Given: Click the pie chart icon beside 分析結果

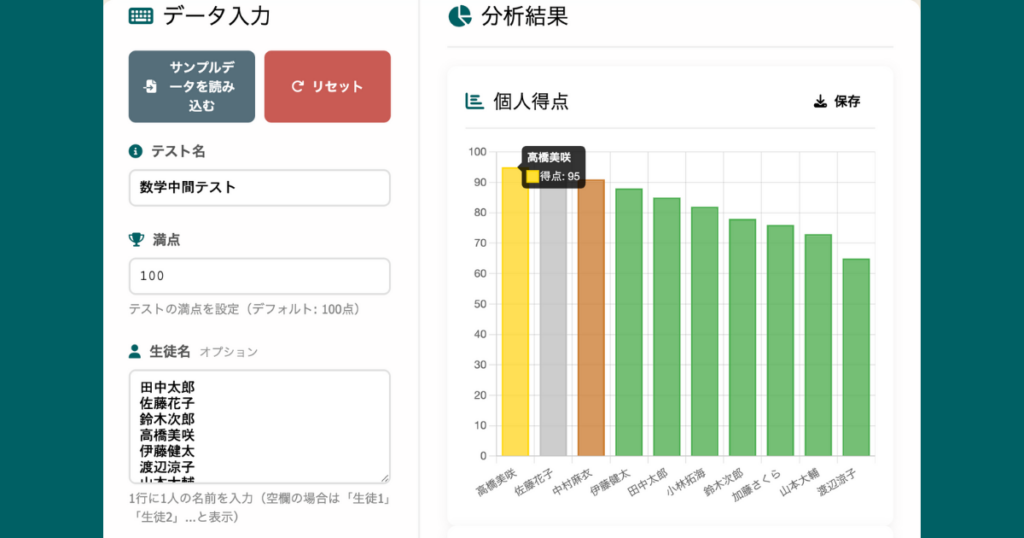Looking at the screenshot, I should tap(460, 16).
